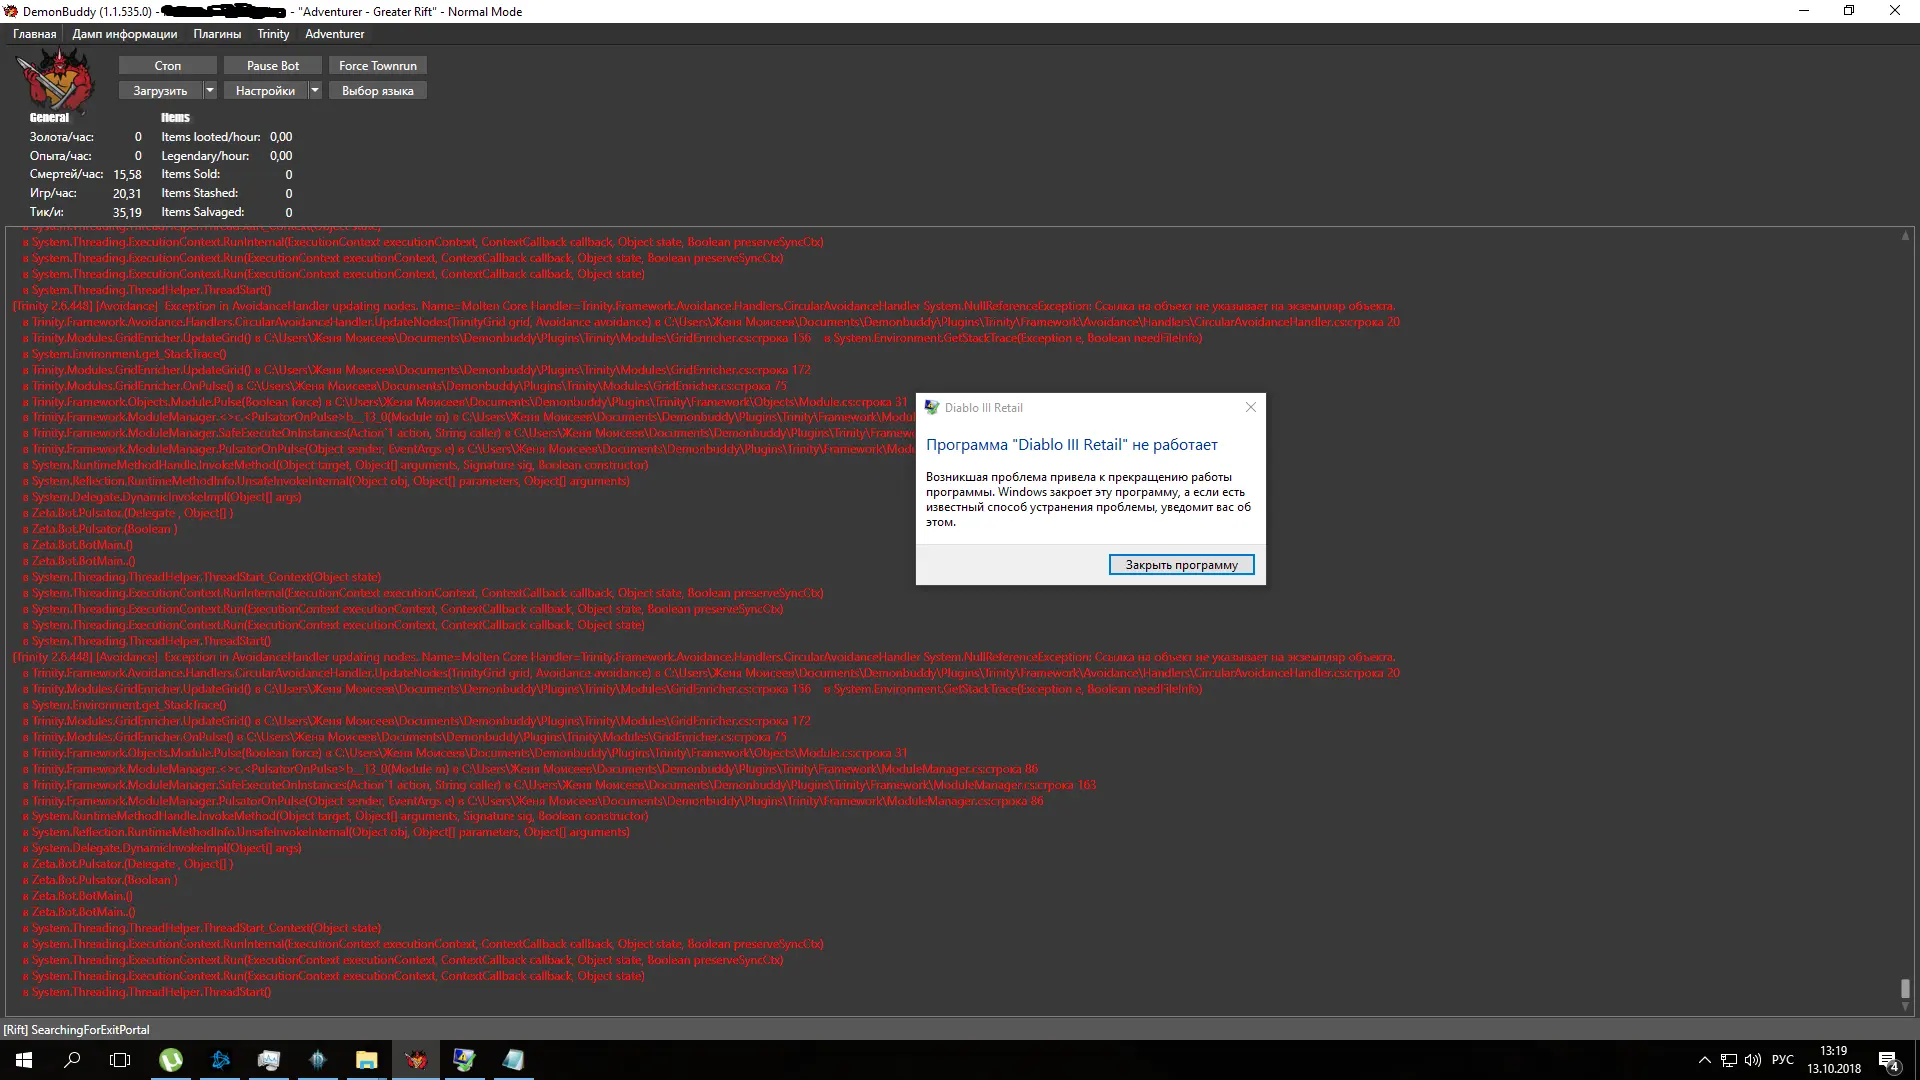The height and width of the screenshot is (1080, 1920).
Task: Click the network tray icon
Action: [1728, 1060]
